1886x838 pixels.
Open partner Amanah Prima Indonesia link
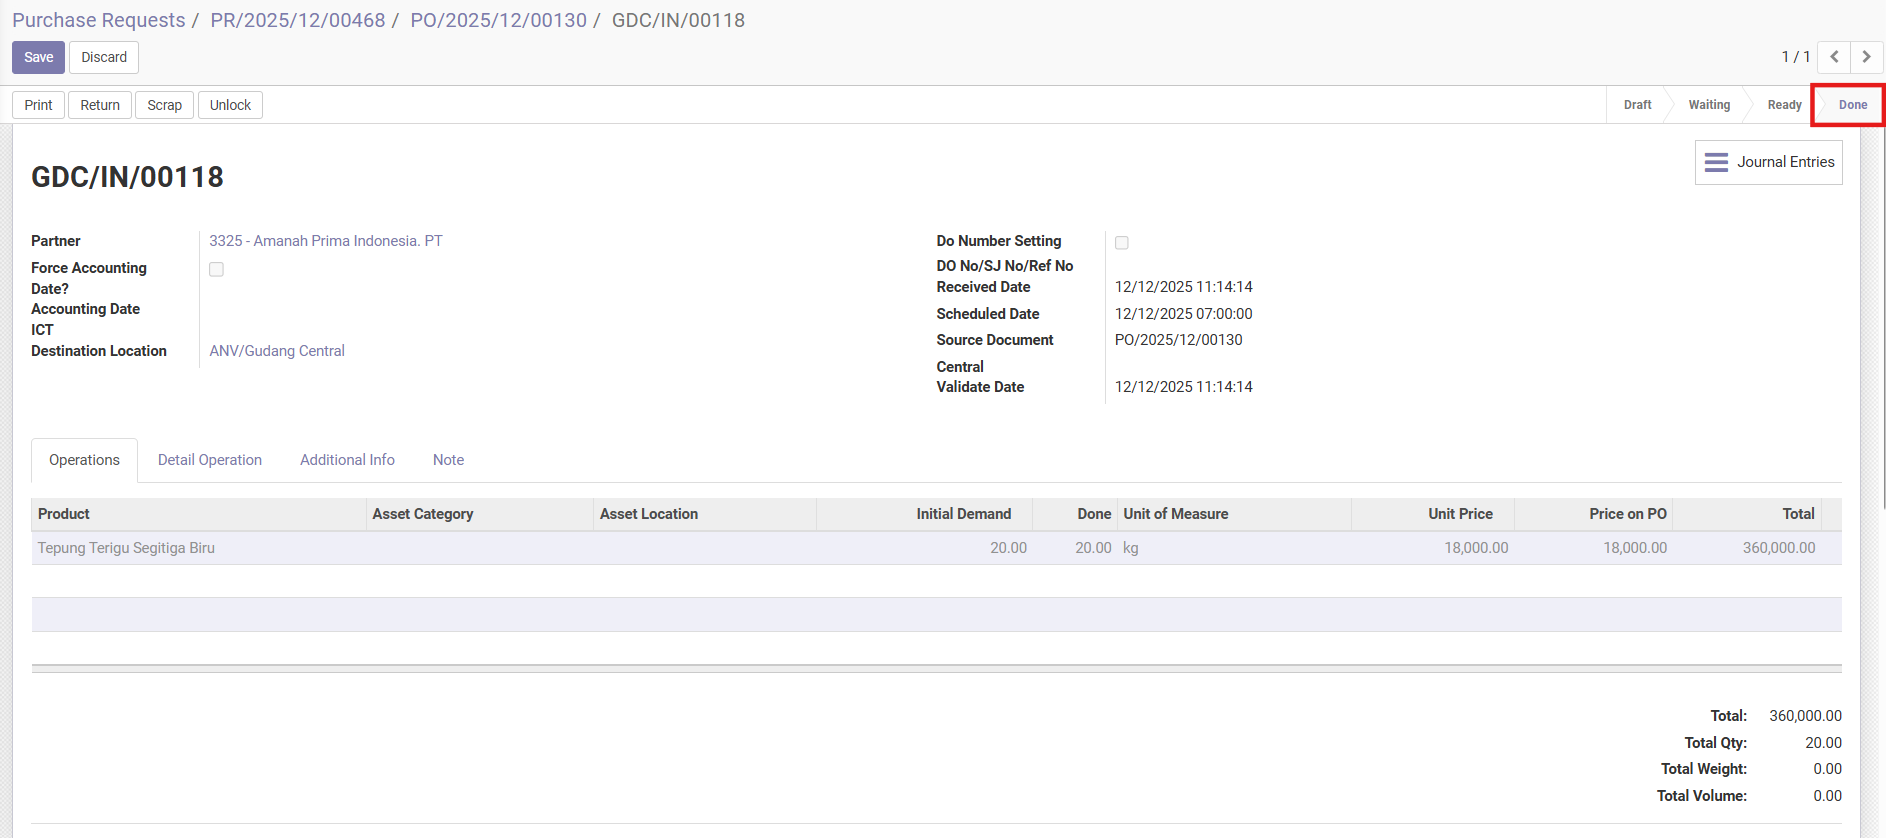pos(325,241)
